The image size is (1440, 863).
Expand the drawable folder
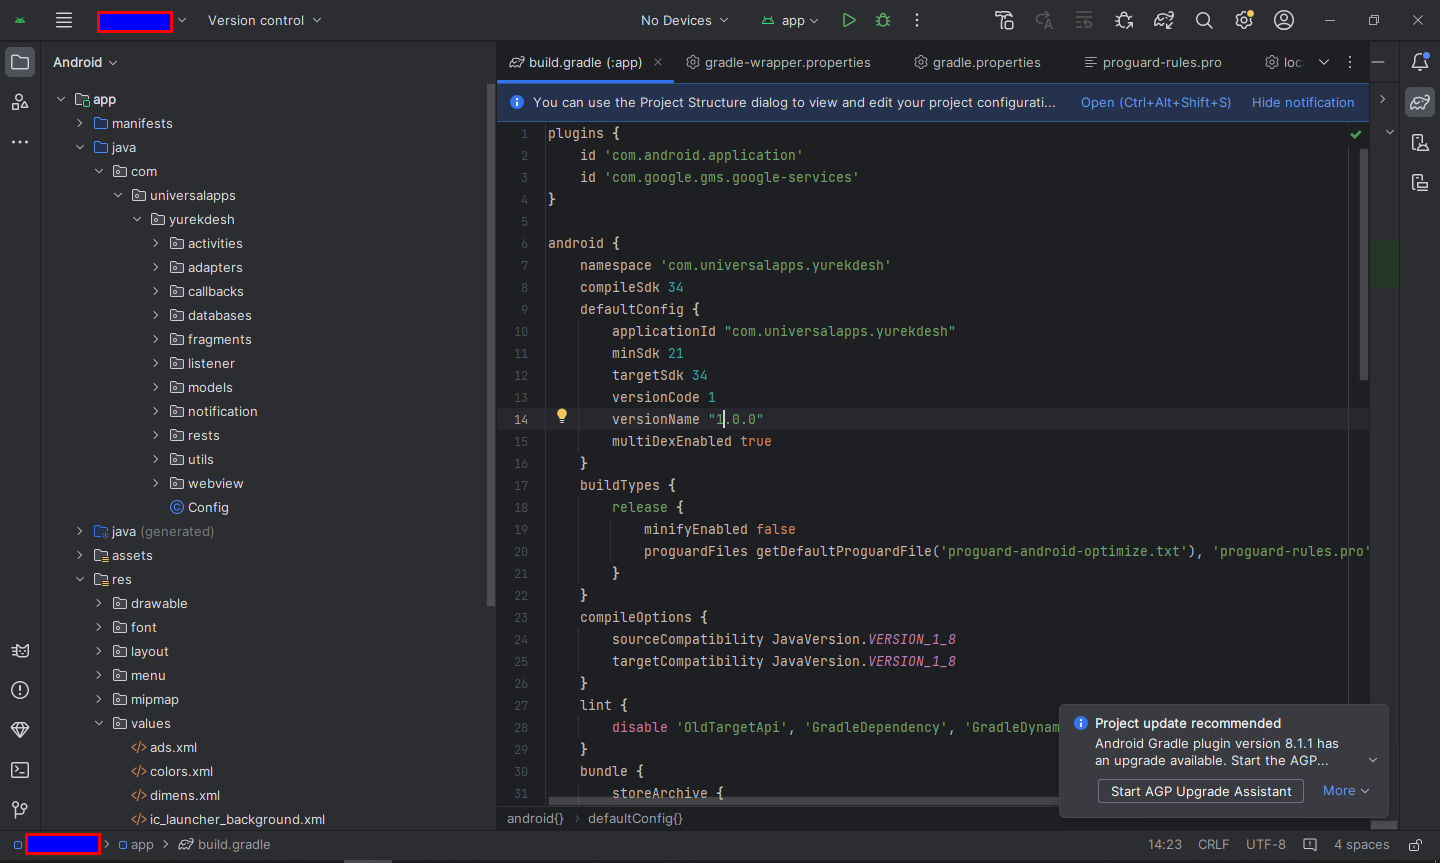click(99, 603)
